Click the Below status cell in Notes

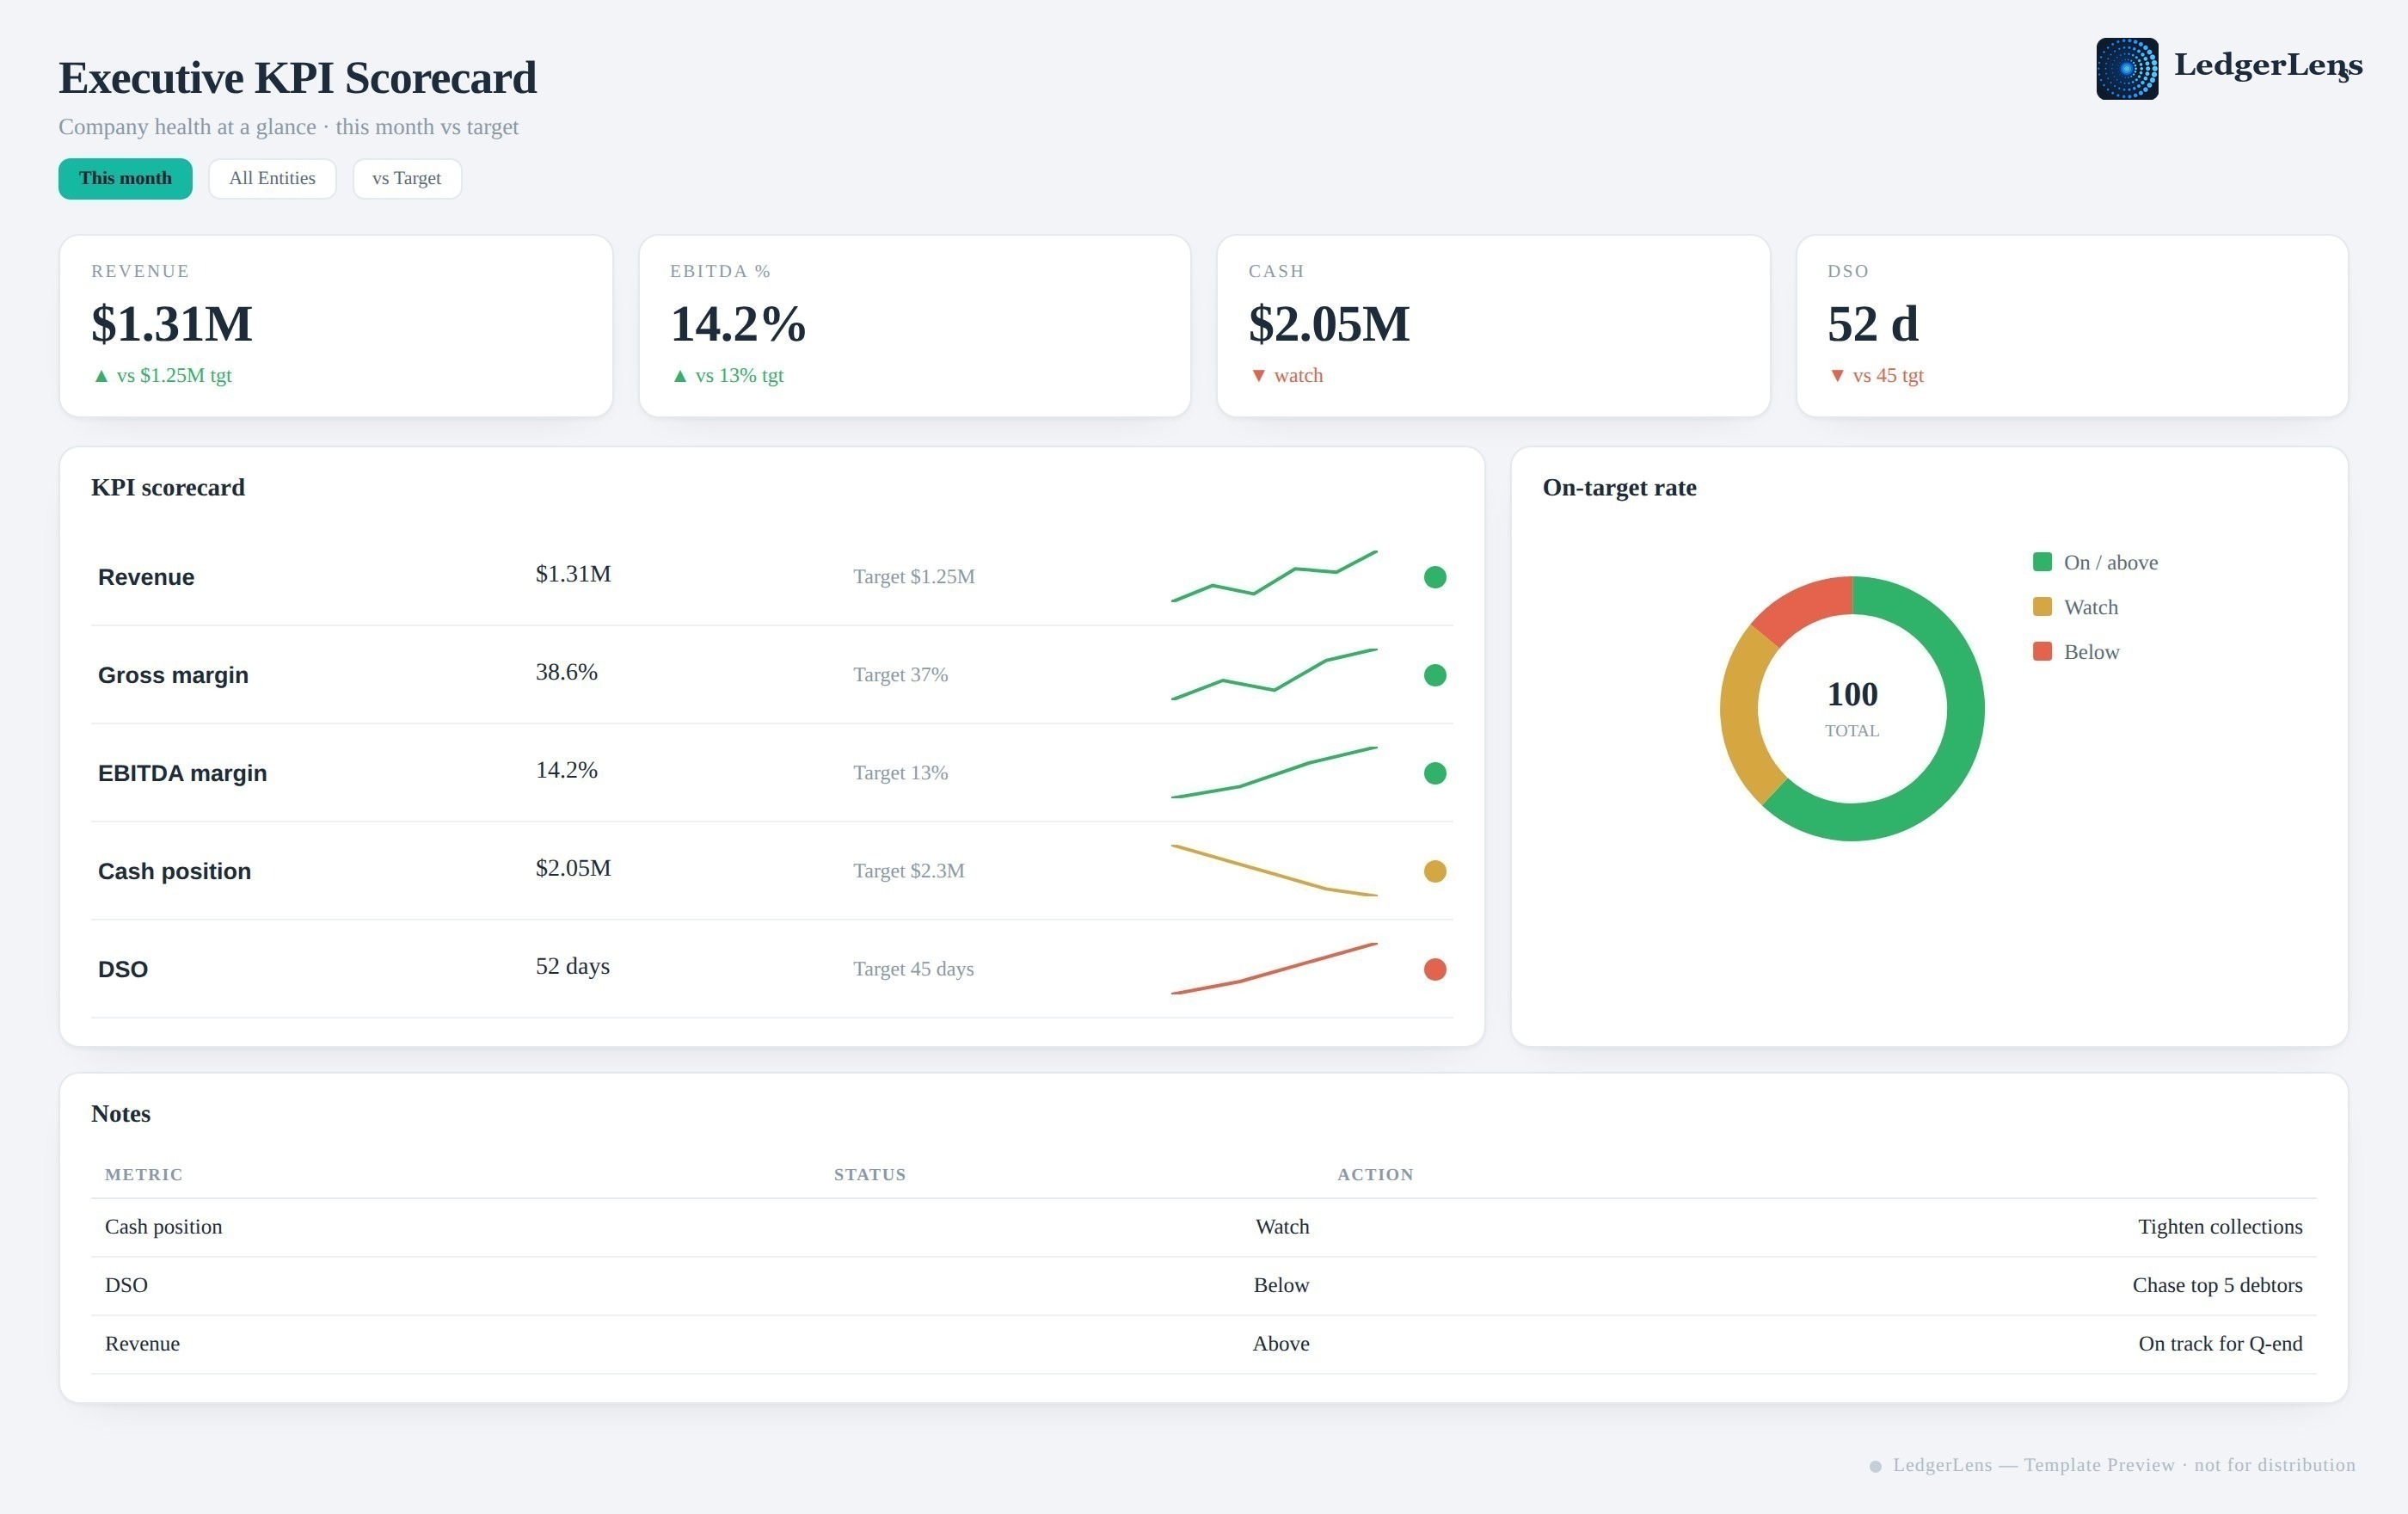point(1281,1285)
